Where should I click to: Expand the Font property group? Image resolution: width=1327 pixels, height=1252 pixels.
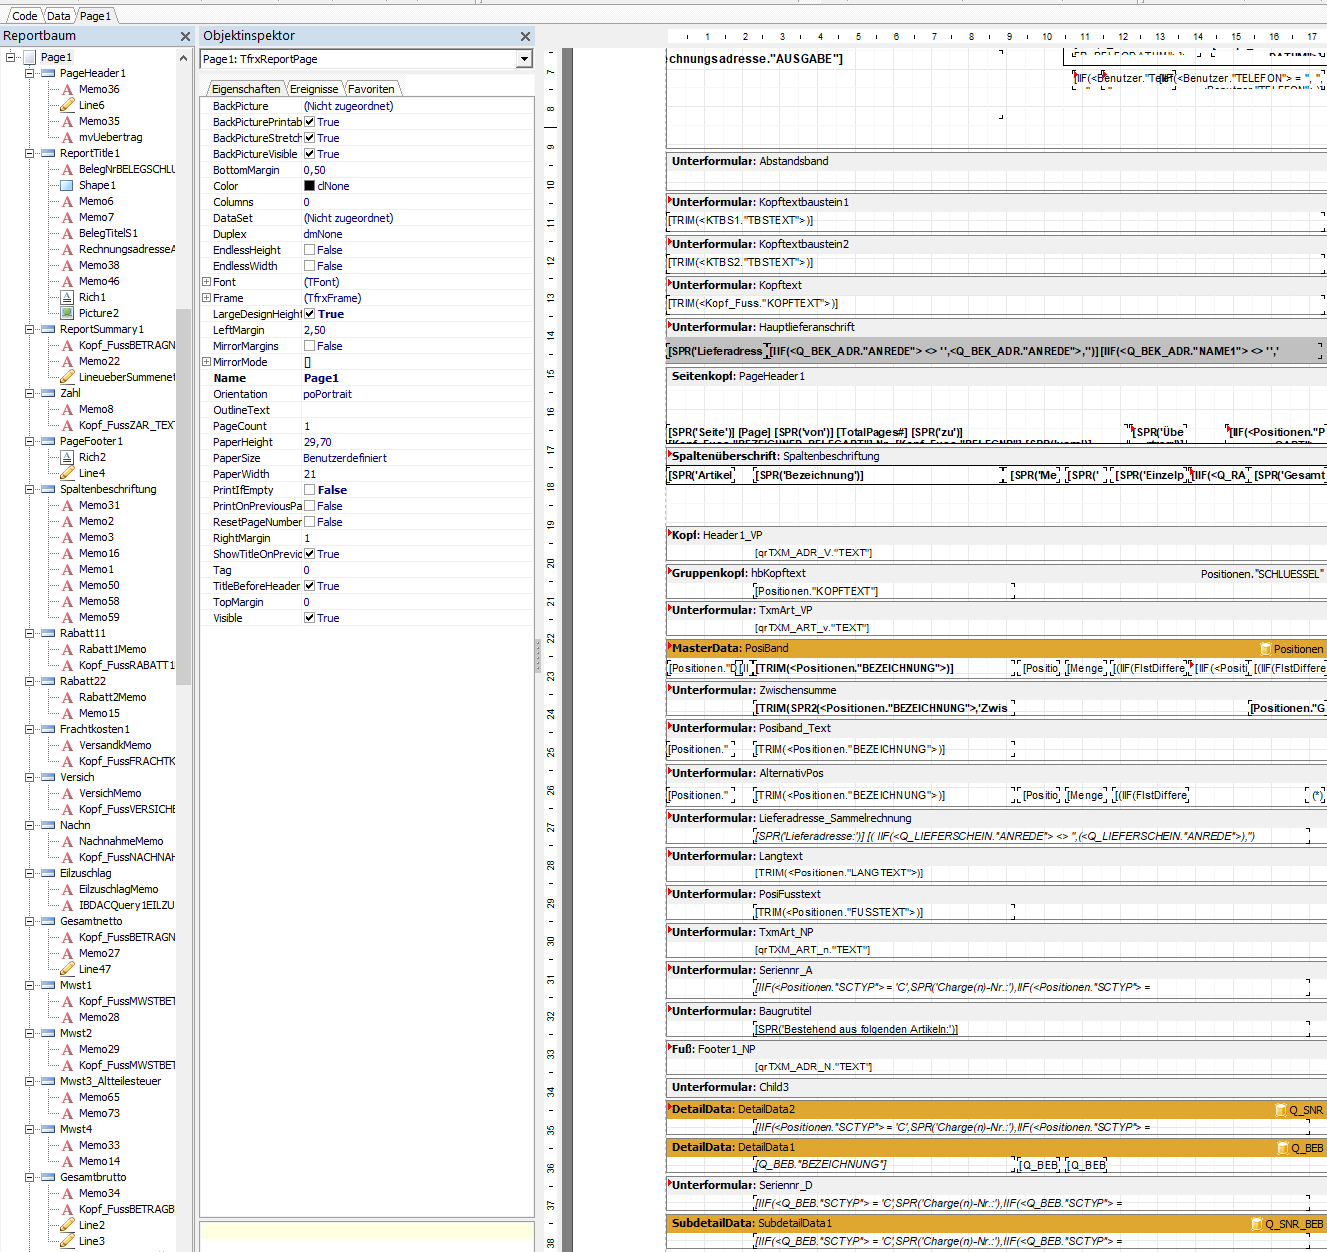tap(206, 282)
